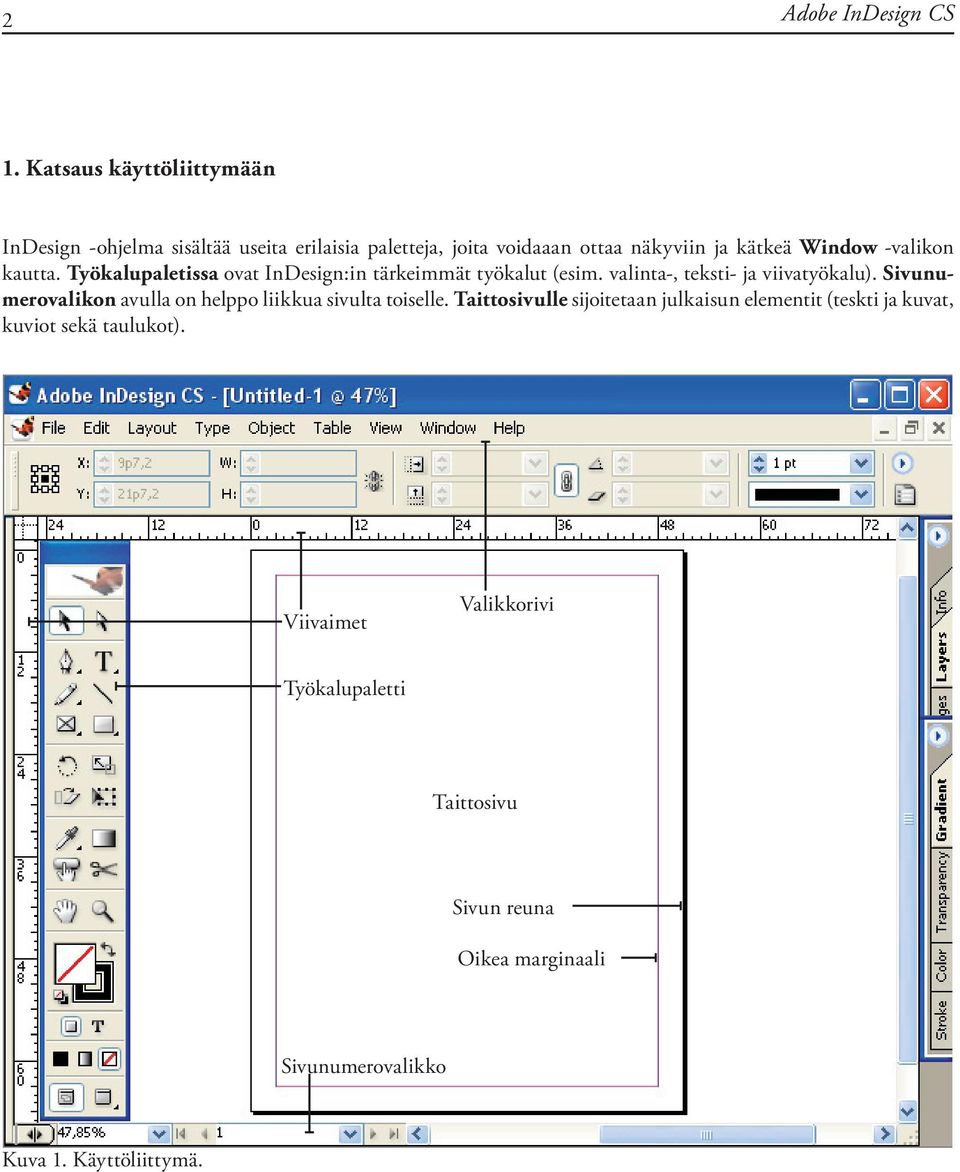Click the Adobe Online feather image
Viewport: 960px width, 1172px height.
point(85,579)
